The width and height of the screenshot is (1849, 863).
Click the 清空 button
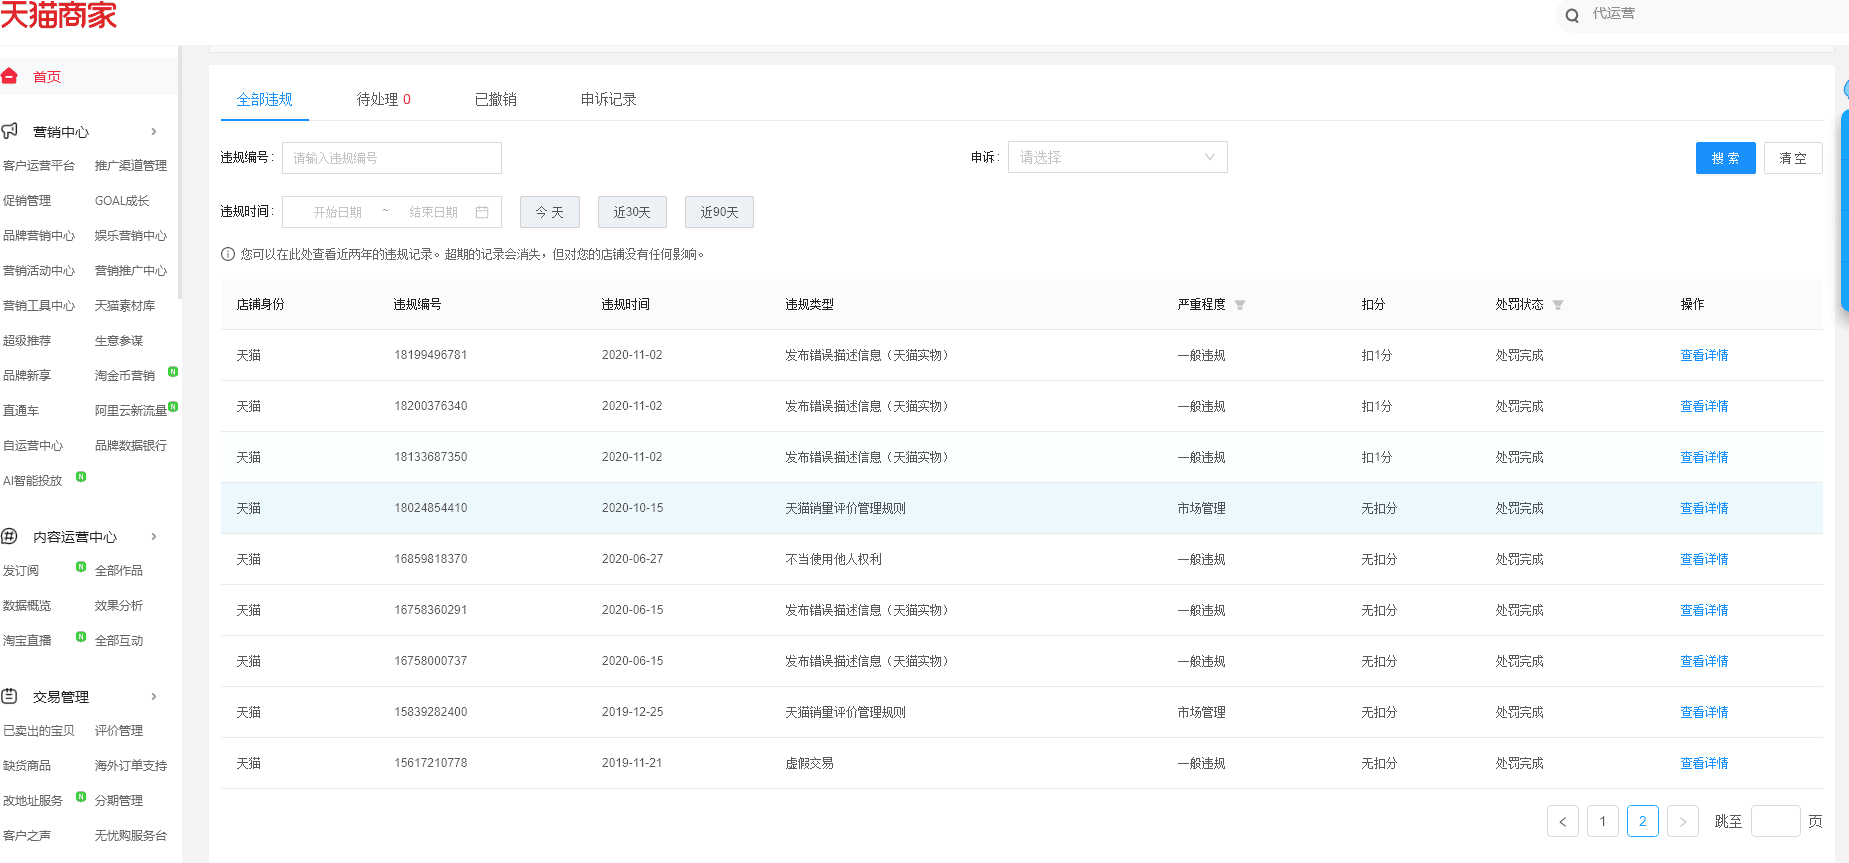pyautogui.click(x=1793, y=158)
